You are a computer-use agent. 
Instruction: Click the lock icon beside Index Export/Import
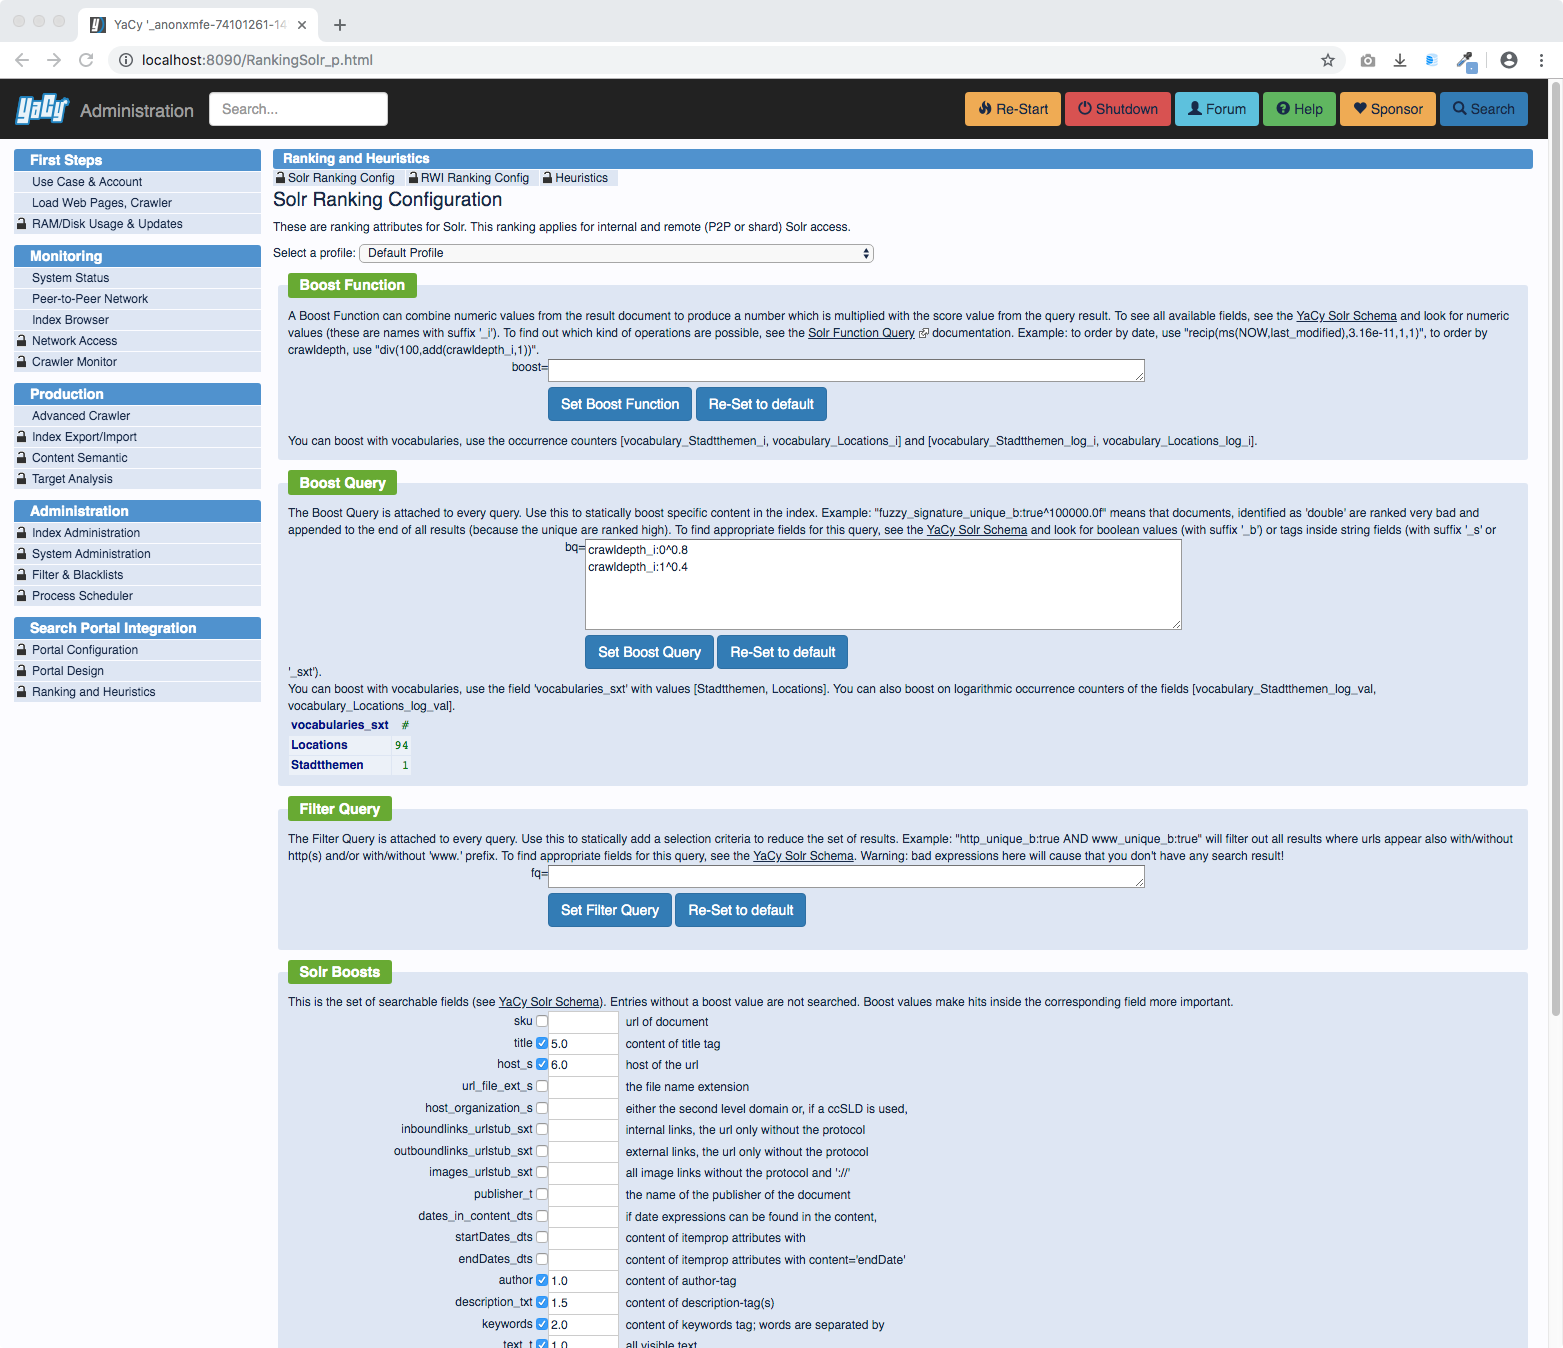pos(21,437)
